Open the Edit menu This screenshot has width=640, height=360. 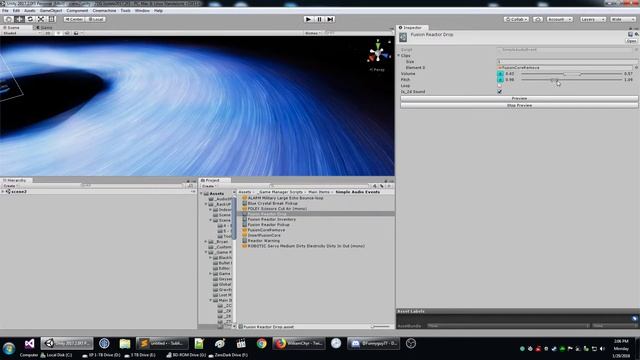pyautogui.click(x=16, y=11)
